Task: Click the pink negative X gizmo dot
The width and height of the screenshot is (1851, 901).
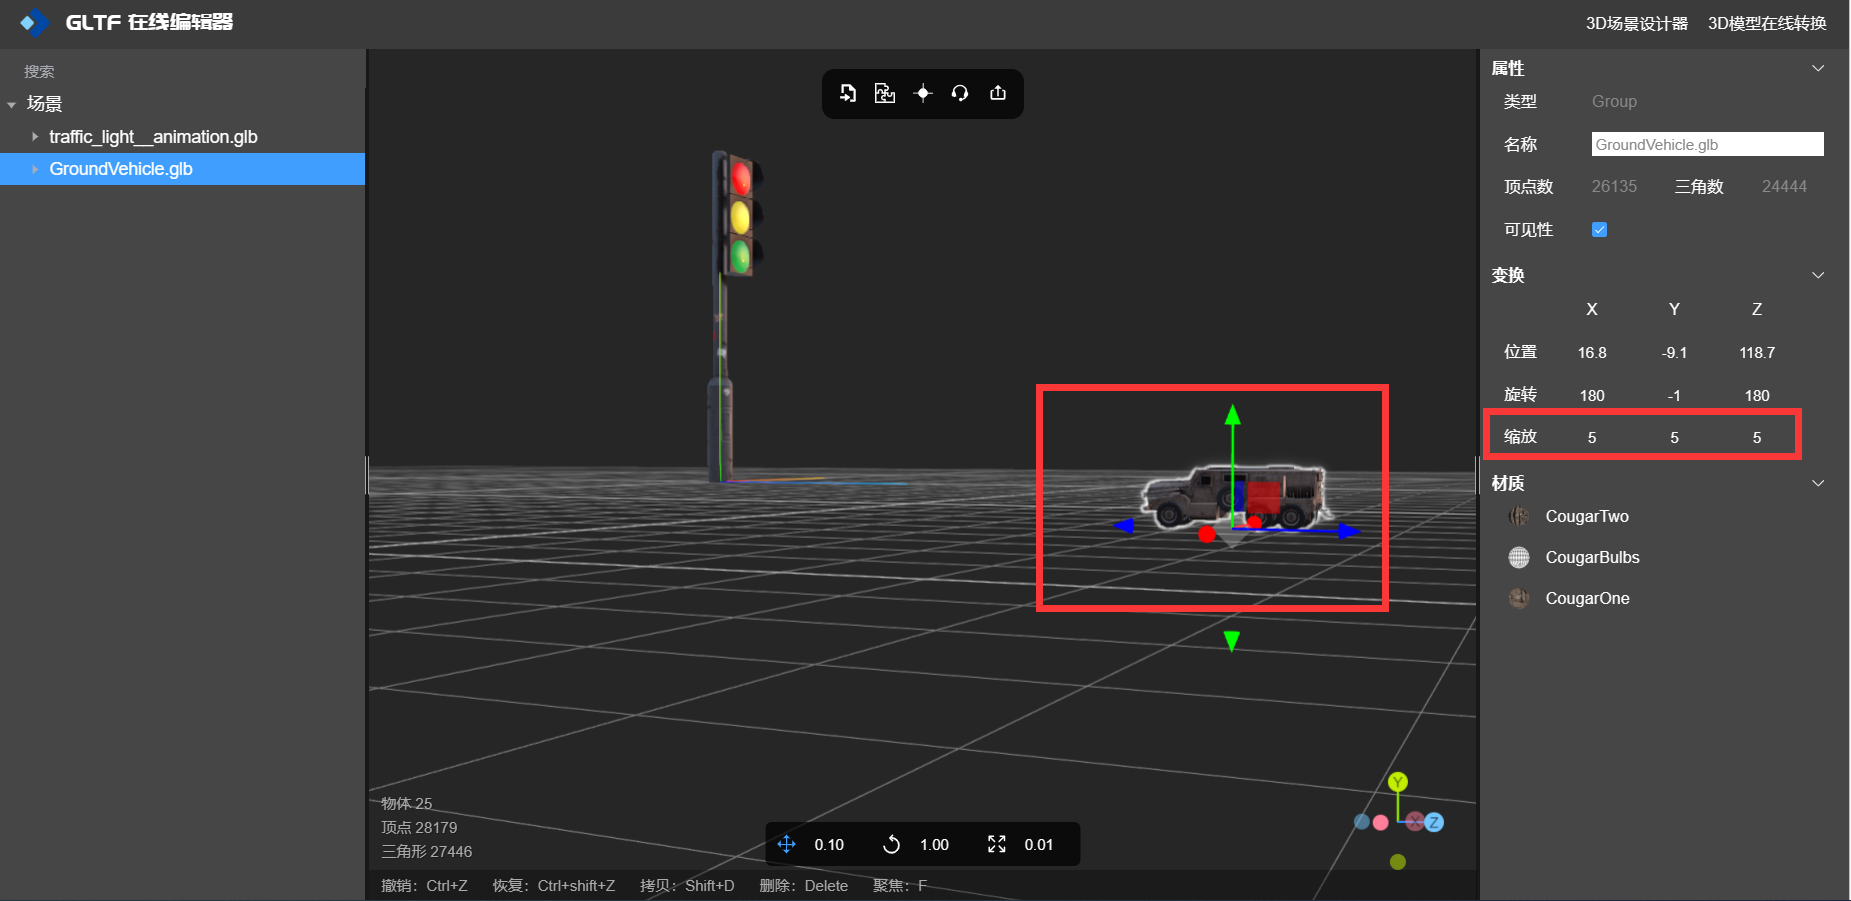Action: click(1381, 822)
